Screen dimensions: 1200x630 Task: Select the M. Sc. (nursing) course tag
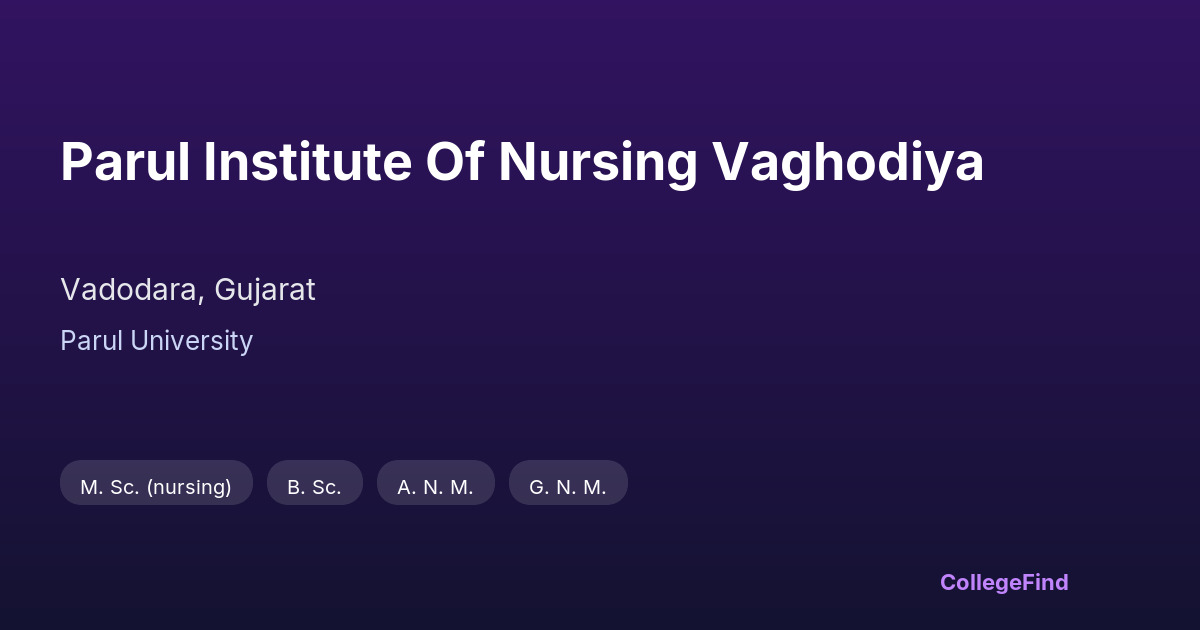point(156,487)
